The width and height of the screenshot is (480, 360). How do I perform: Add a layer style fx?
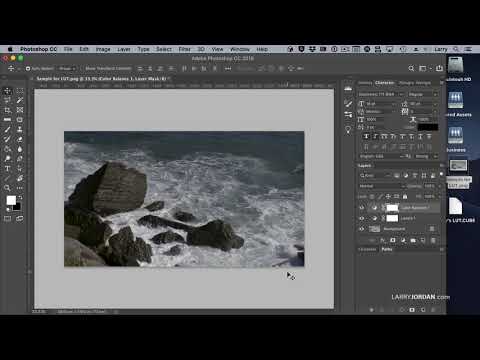[x=383, y=240]
